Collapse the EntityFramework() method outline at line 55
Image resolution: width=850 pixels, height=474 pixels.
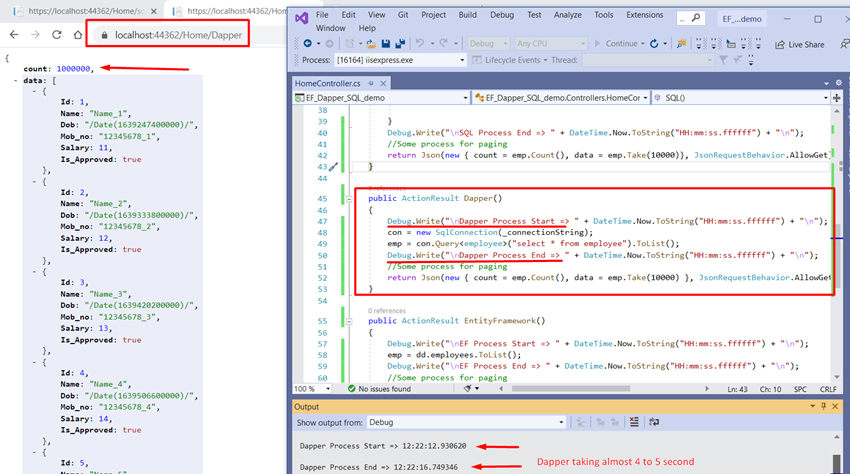pyautogui.click(x=349, y=322)
